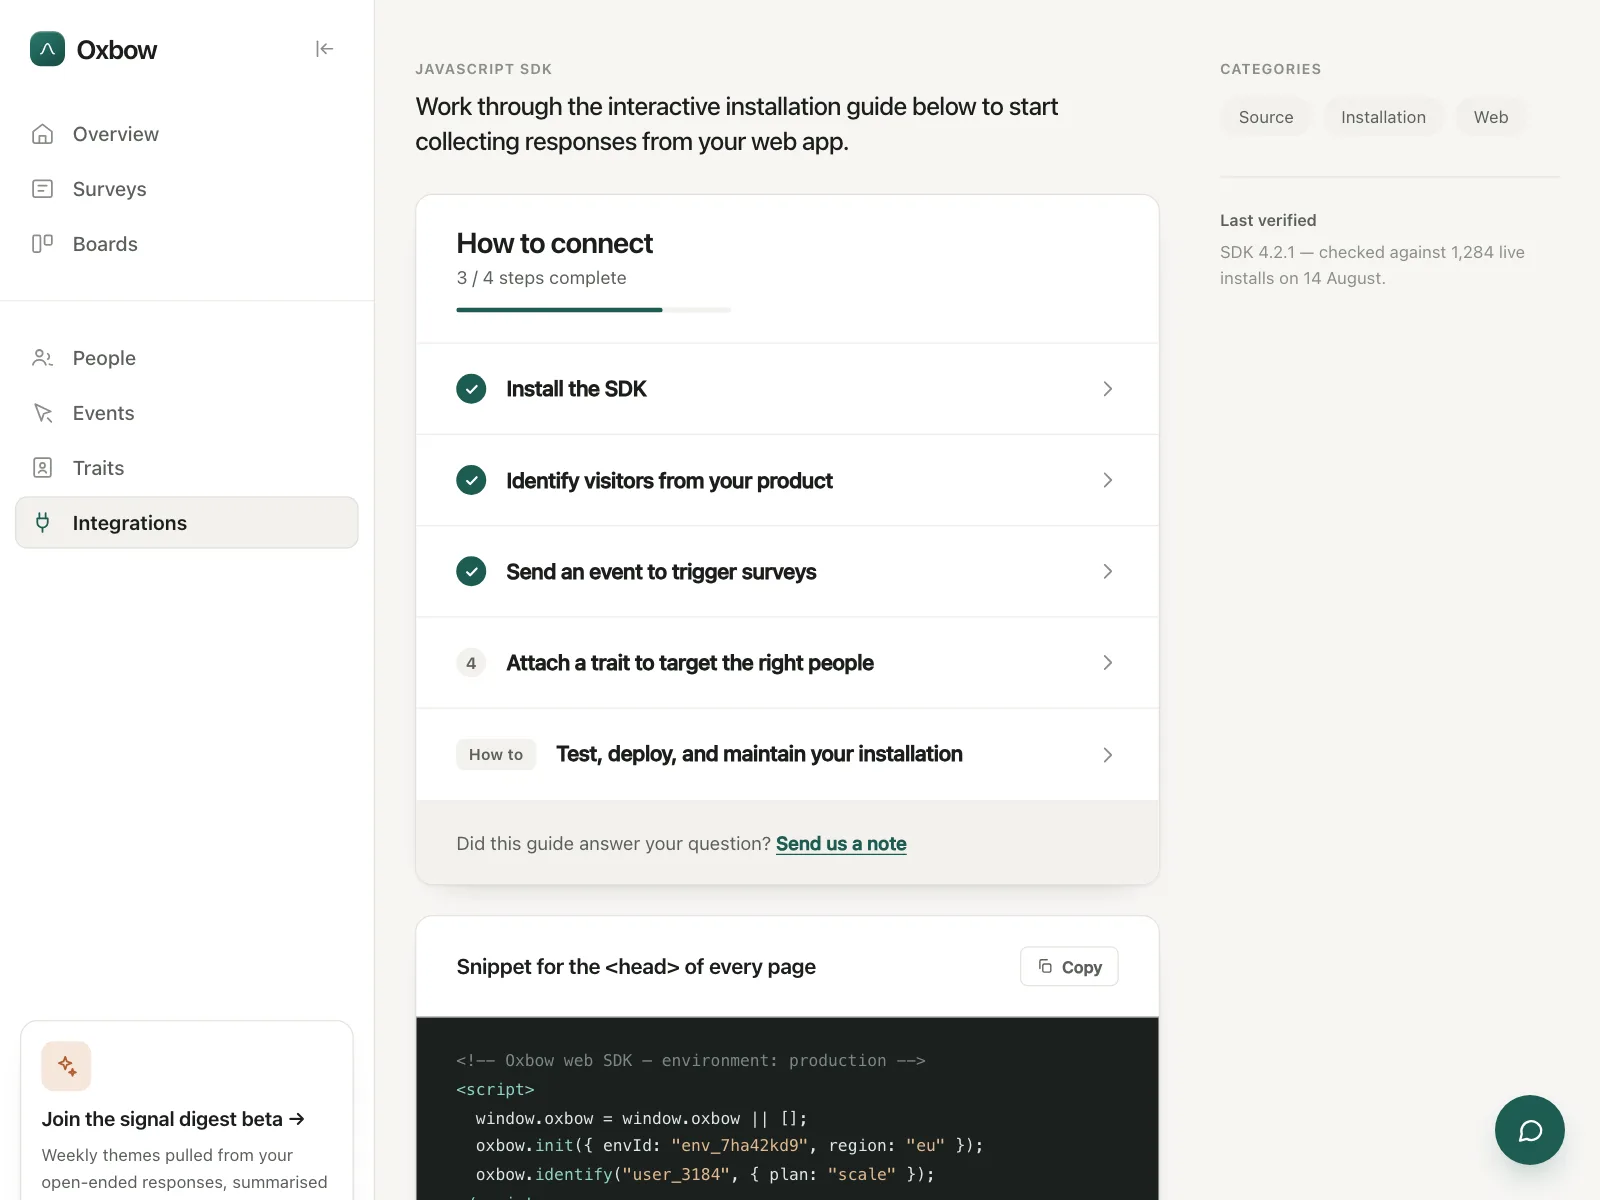Expand Test, deploy, and maintain chevron
Screen dimensions: 1600x1200
point(1107,755)
